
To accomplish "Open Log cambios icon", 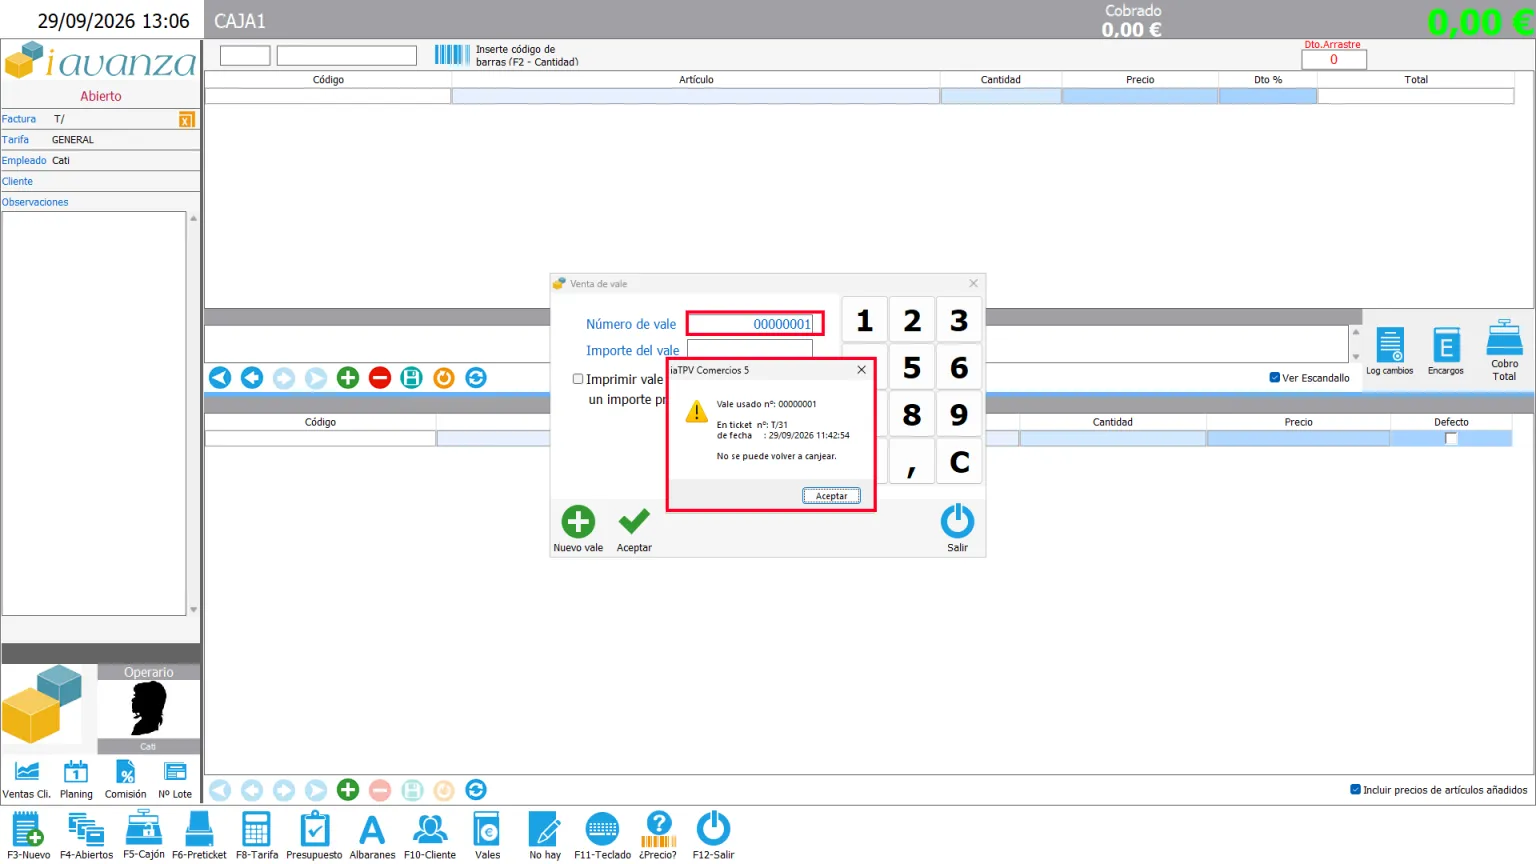I will click(1390, 345).
